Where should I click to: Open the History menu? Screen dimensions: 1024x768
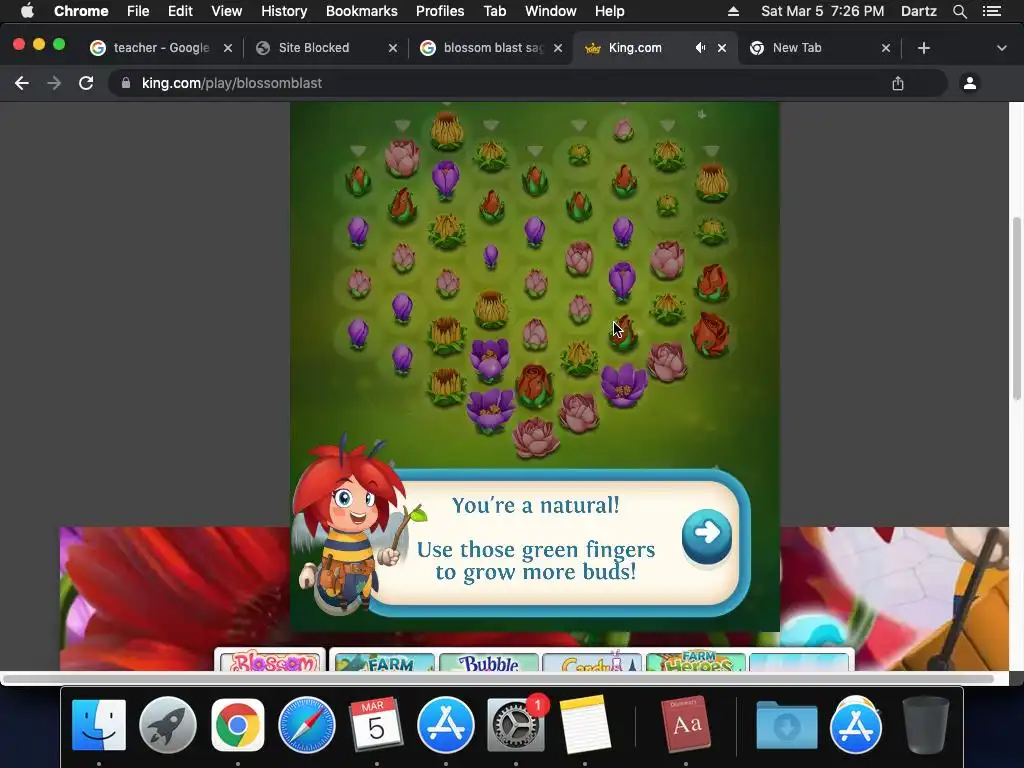tap(284, 11)
